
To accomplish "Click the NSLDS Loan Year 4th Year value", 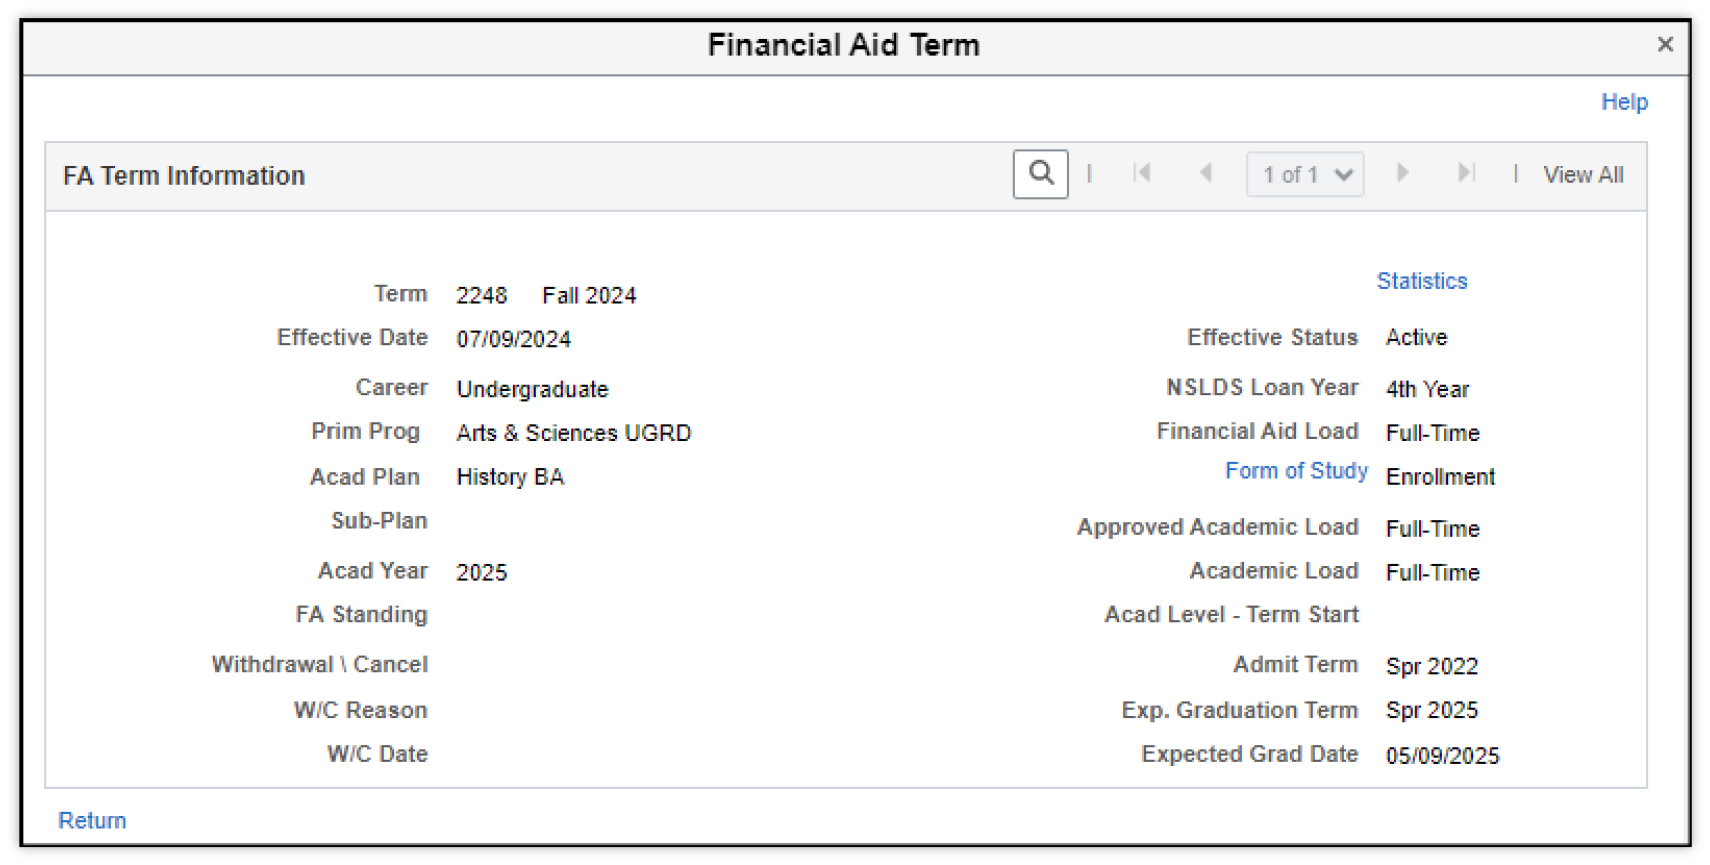I will [x=1427, y=389].
